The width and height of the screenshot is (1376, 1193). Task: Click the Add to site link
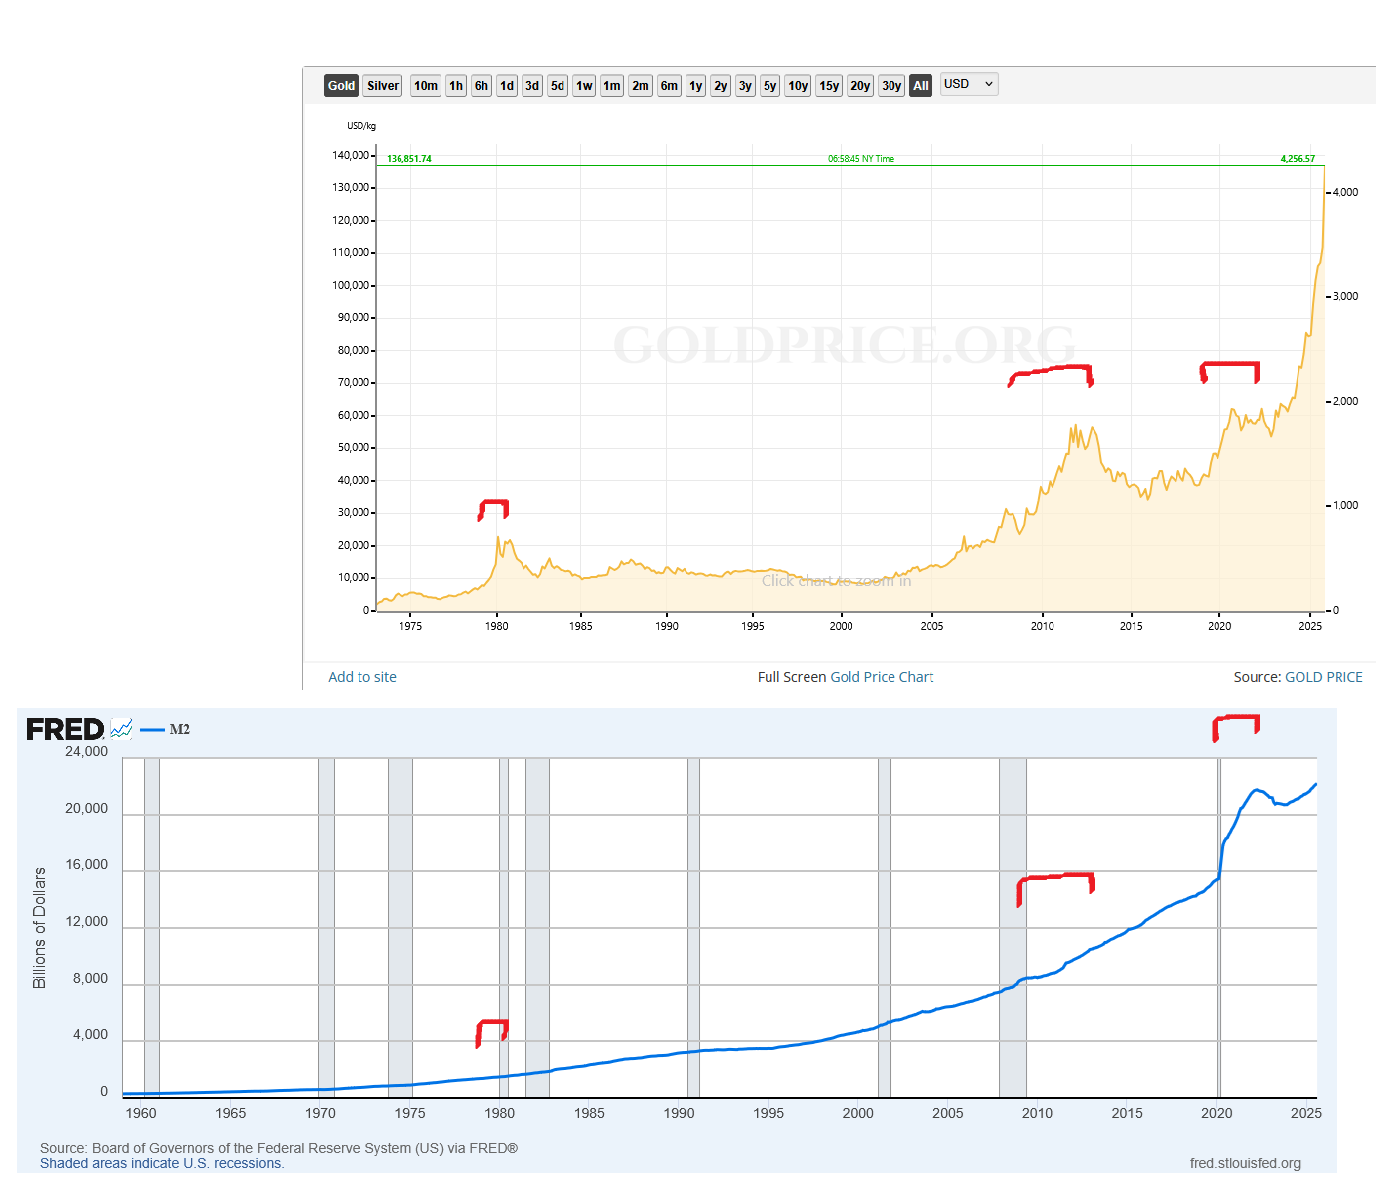(362, 677)
